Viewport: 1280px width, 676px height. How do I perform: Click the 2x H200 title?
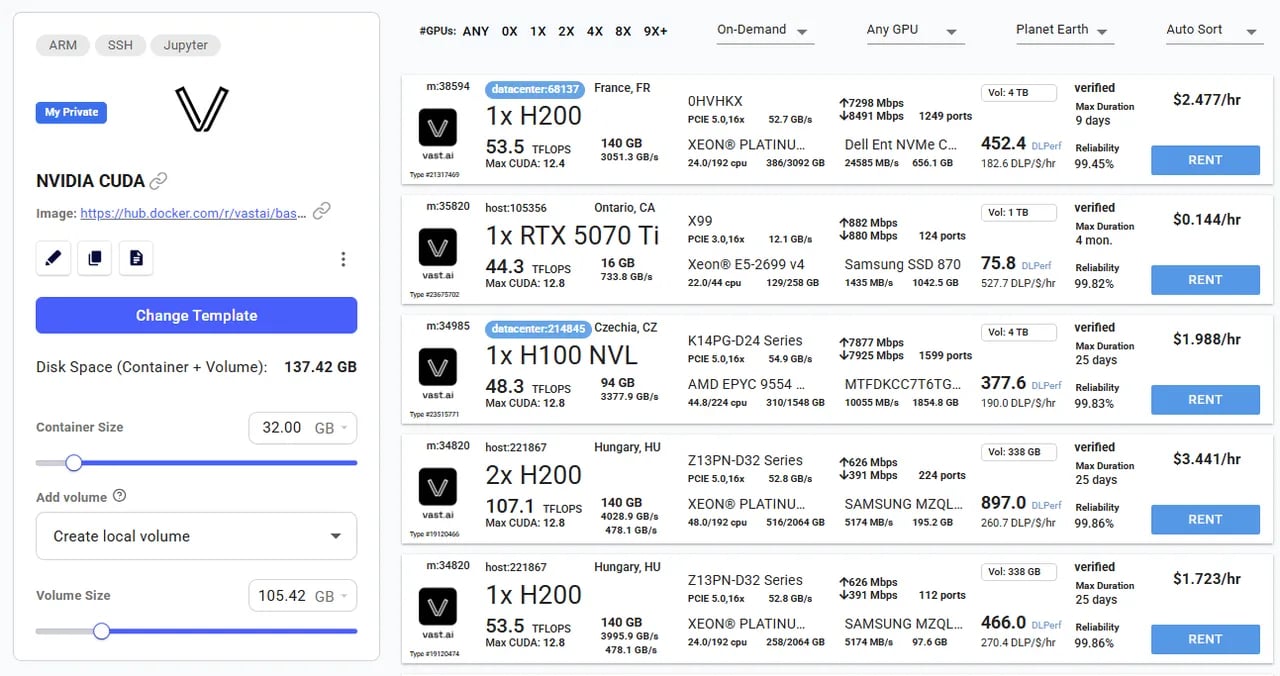534,475
